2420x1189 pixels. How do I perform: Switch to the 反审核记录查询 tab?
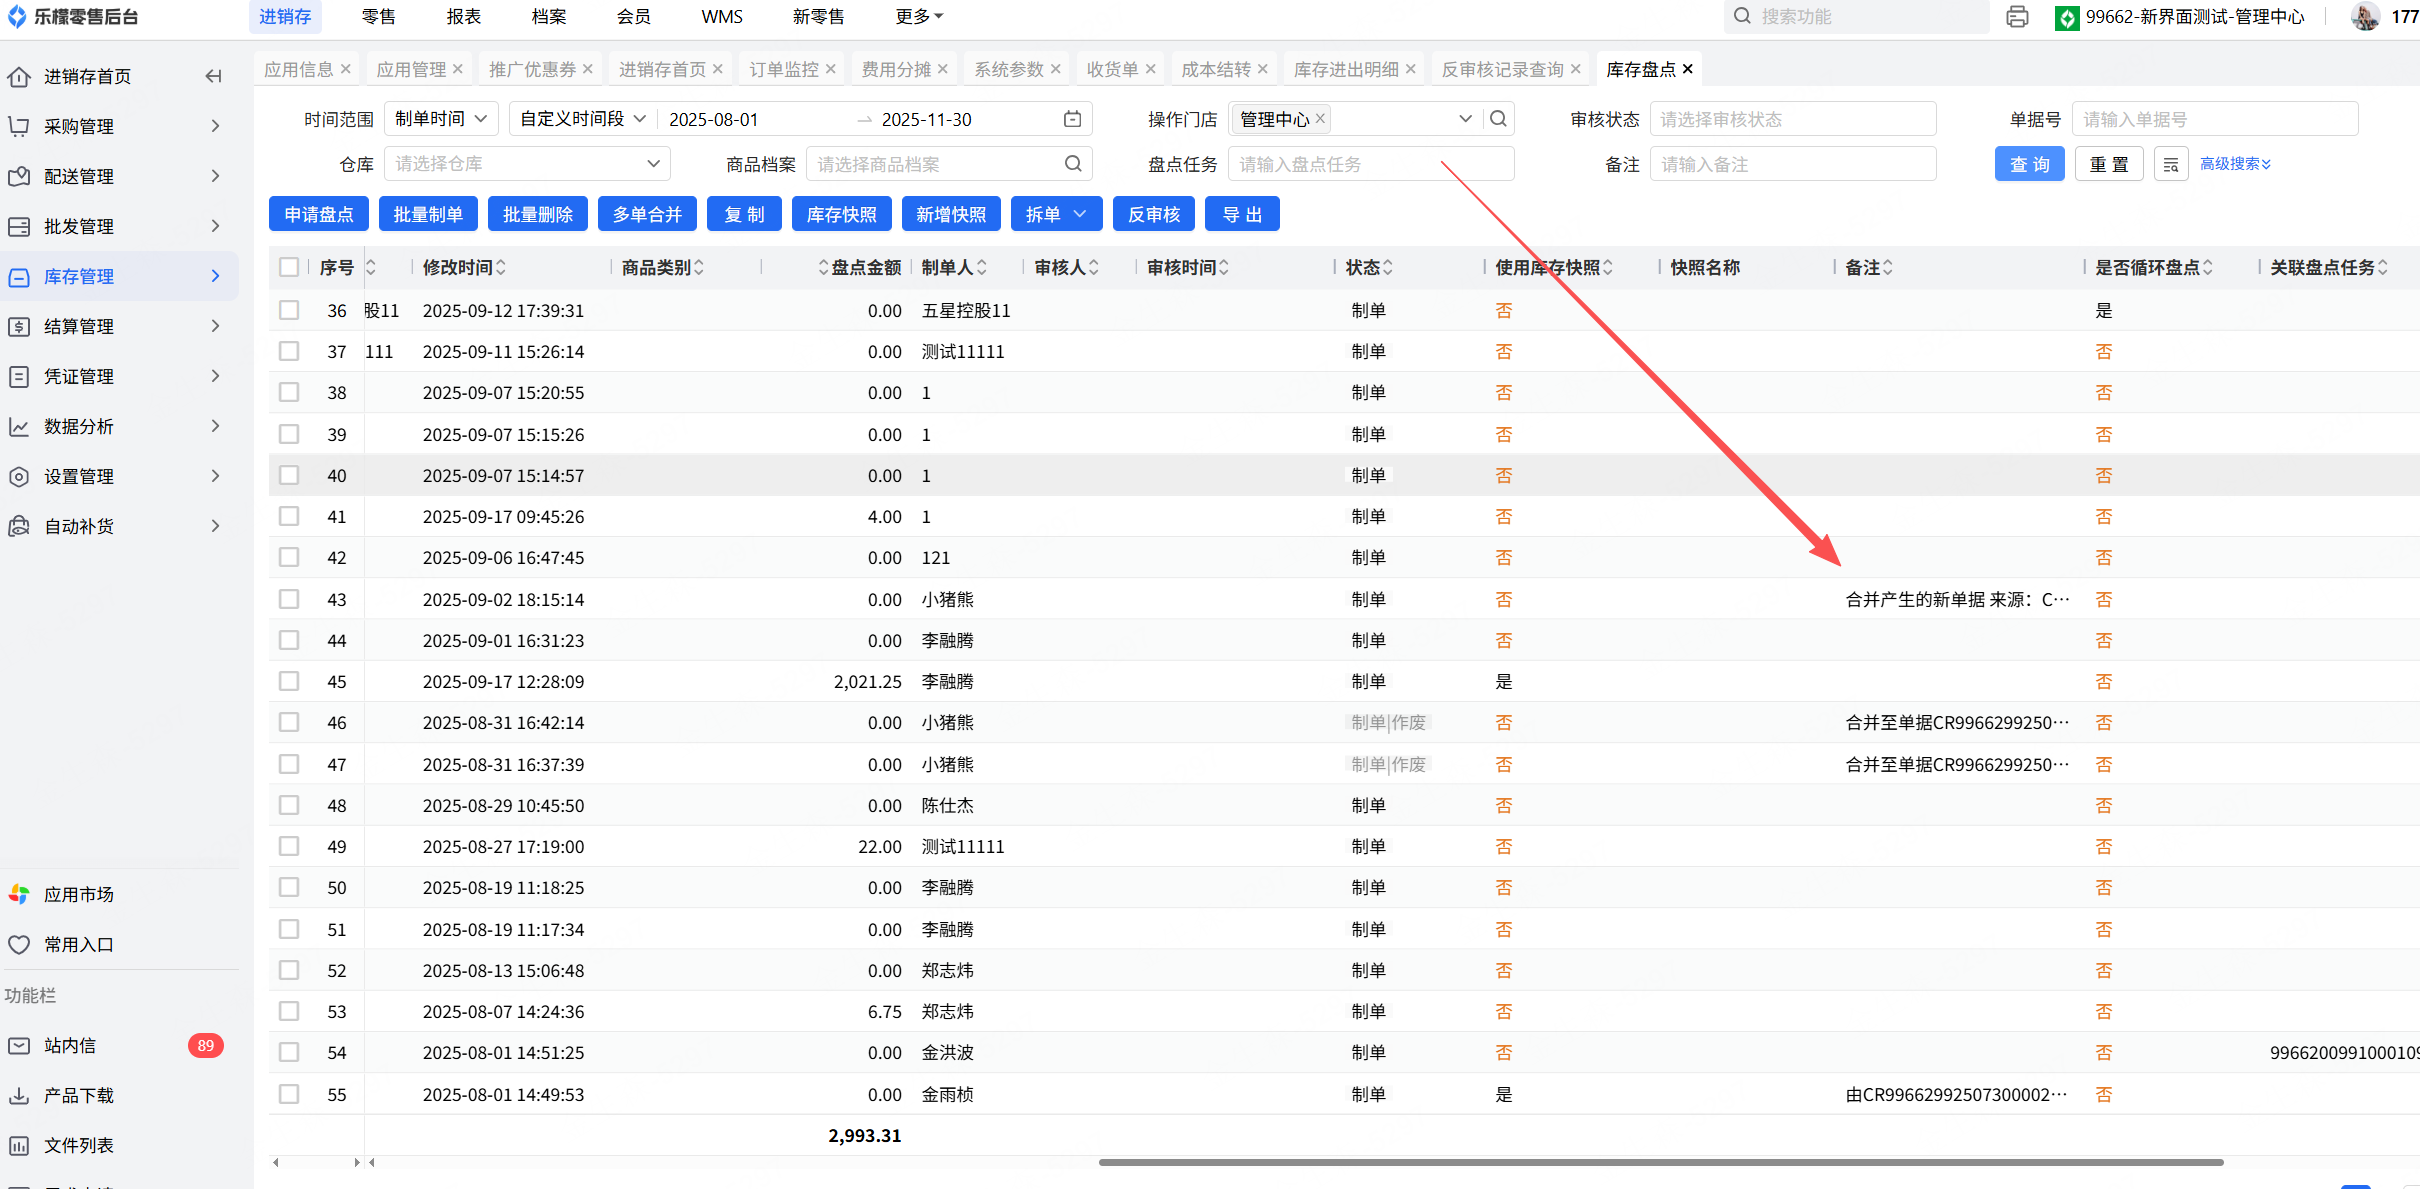coord(1502,69)
